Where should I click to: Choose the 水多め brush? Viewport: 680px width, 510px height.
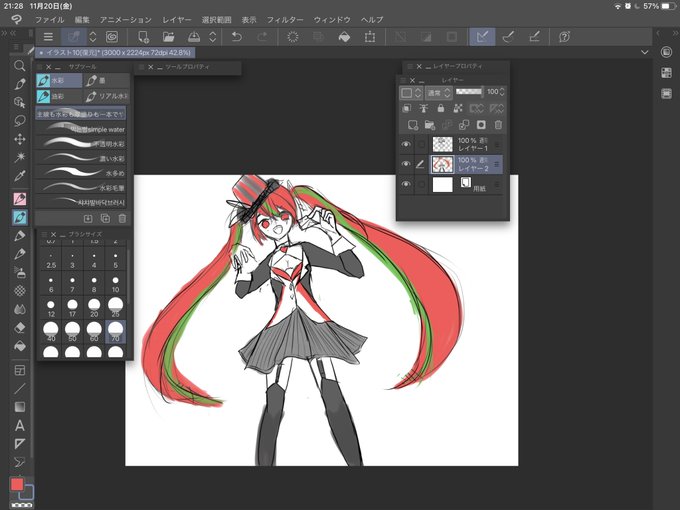pyautogui.click(x=81, y=173)
